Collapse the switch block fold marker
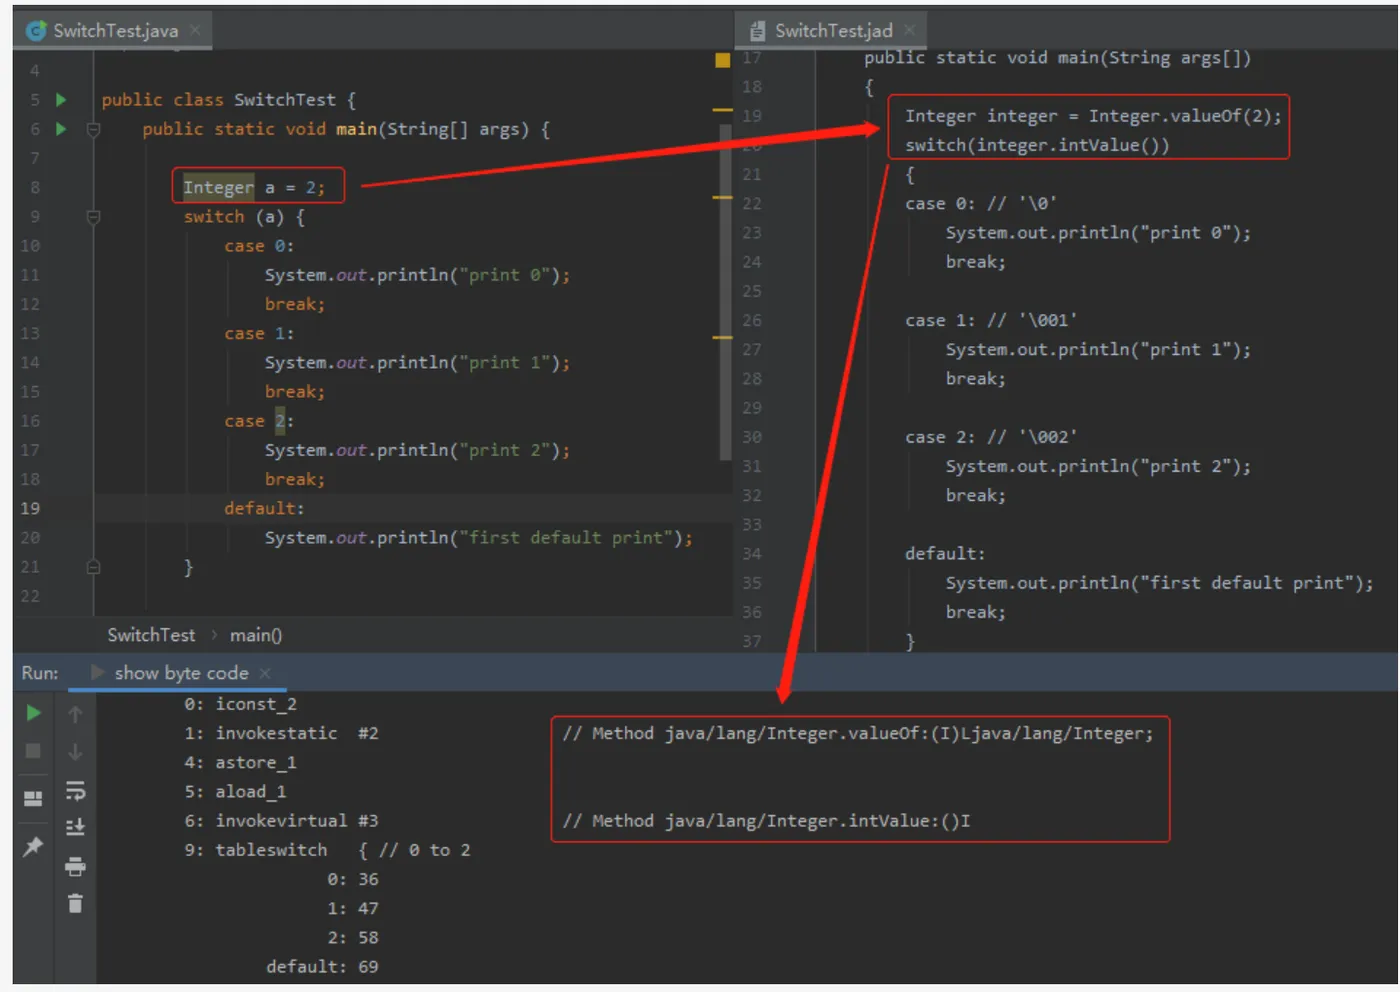 (x=93, y=217)
